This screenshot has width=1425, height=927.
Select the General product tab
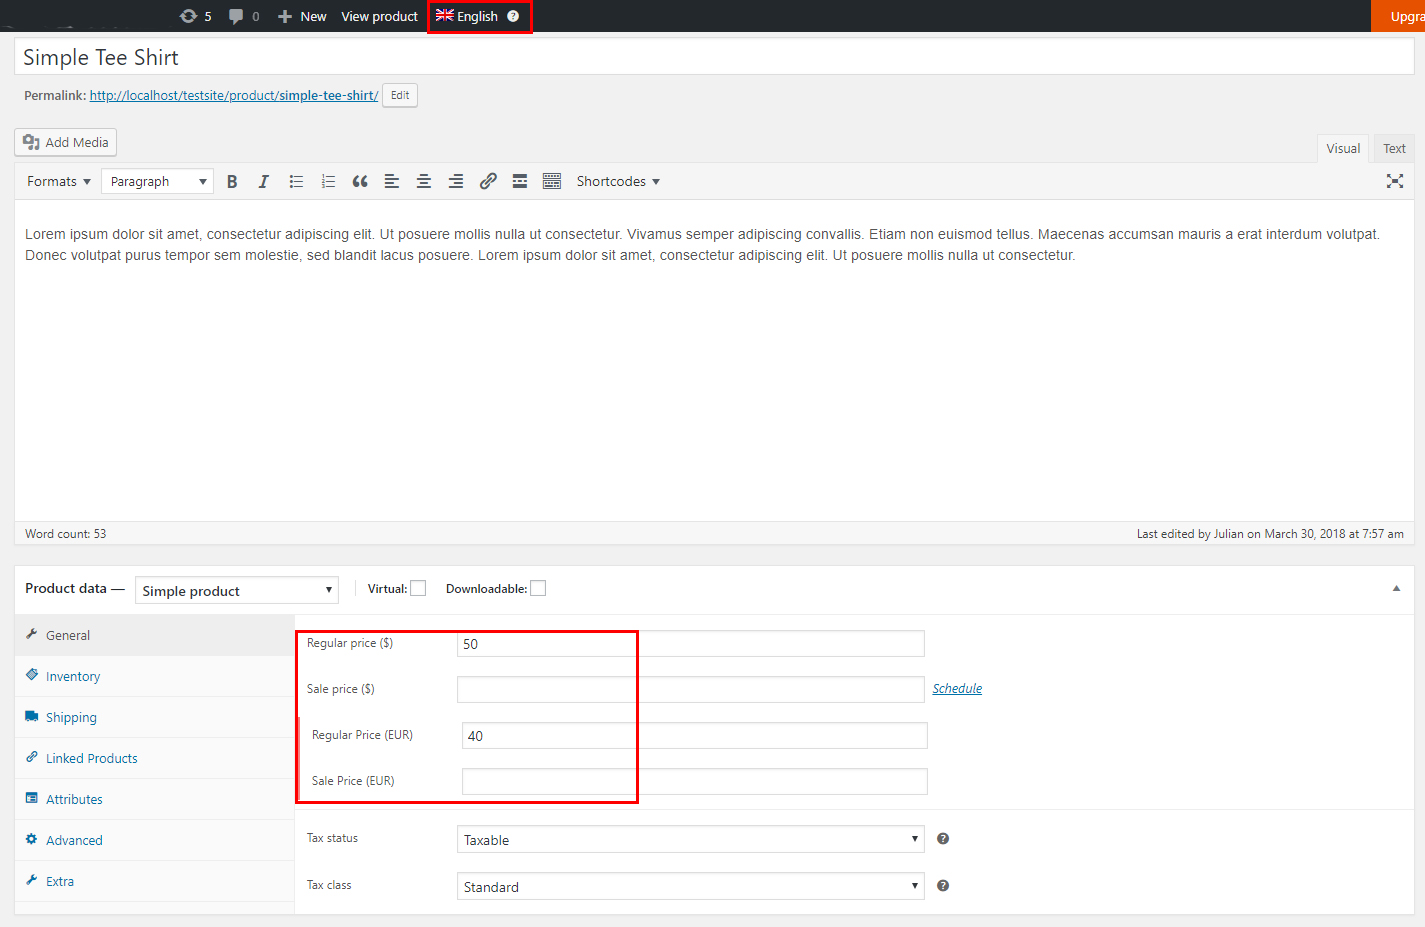[x=155, y=635]
